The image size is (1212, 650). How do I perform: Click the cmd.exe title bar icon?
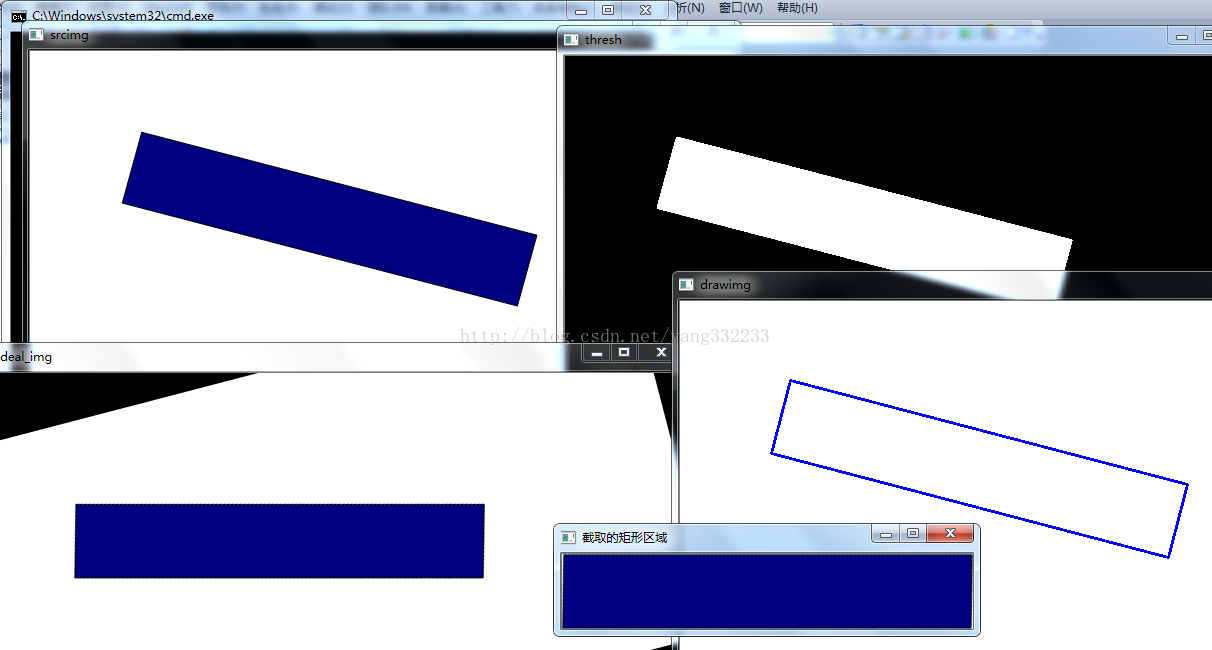coord(18,16)
